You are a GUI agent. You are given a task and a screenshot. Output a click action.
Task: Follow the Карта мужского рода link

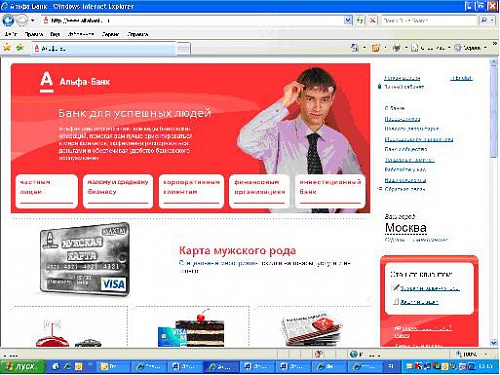[237, 250]
